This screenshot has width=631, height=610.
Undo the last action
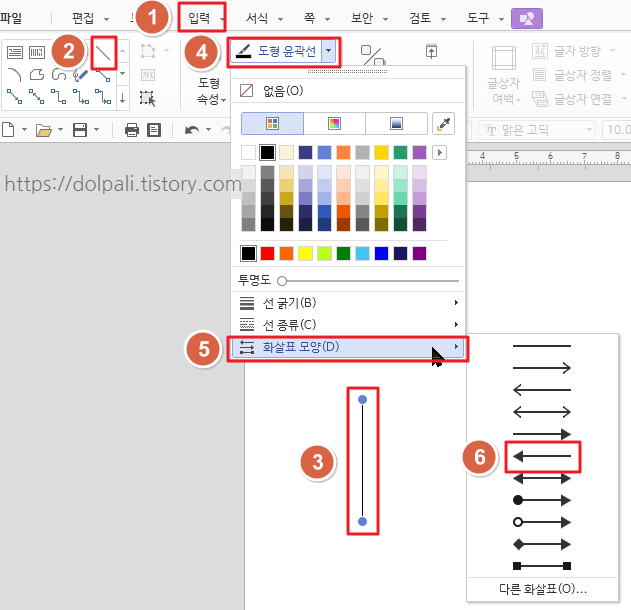(192, 130)
